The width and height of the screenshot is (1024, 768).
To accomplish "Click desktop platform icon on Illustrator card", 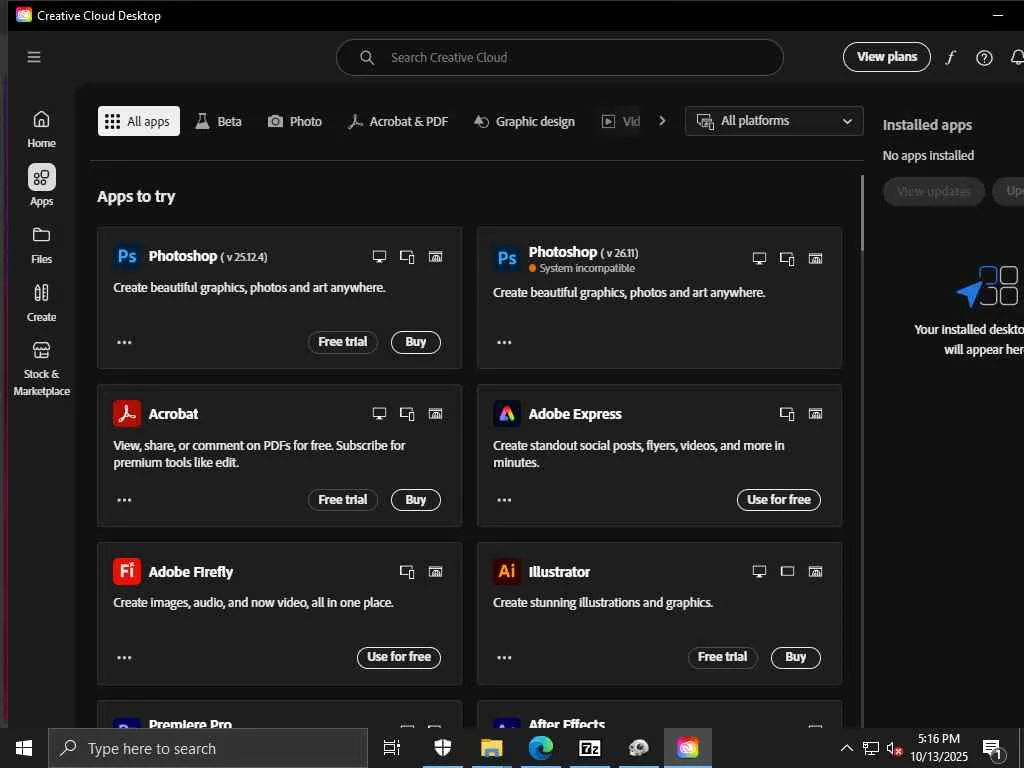I will (x=760, y=571).
